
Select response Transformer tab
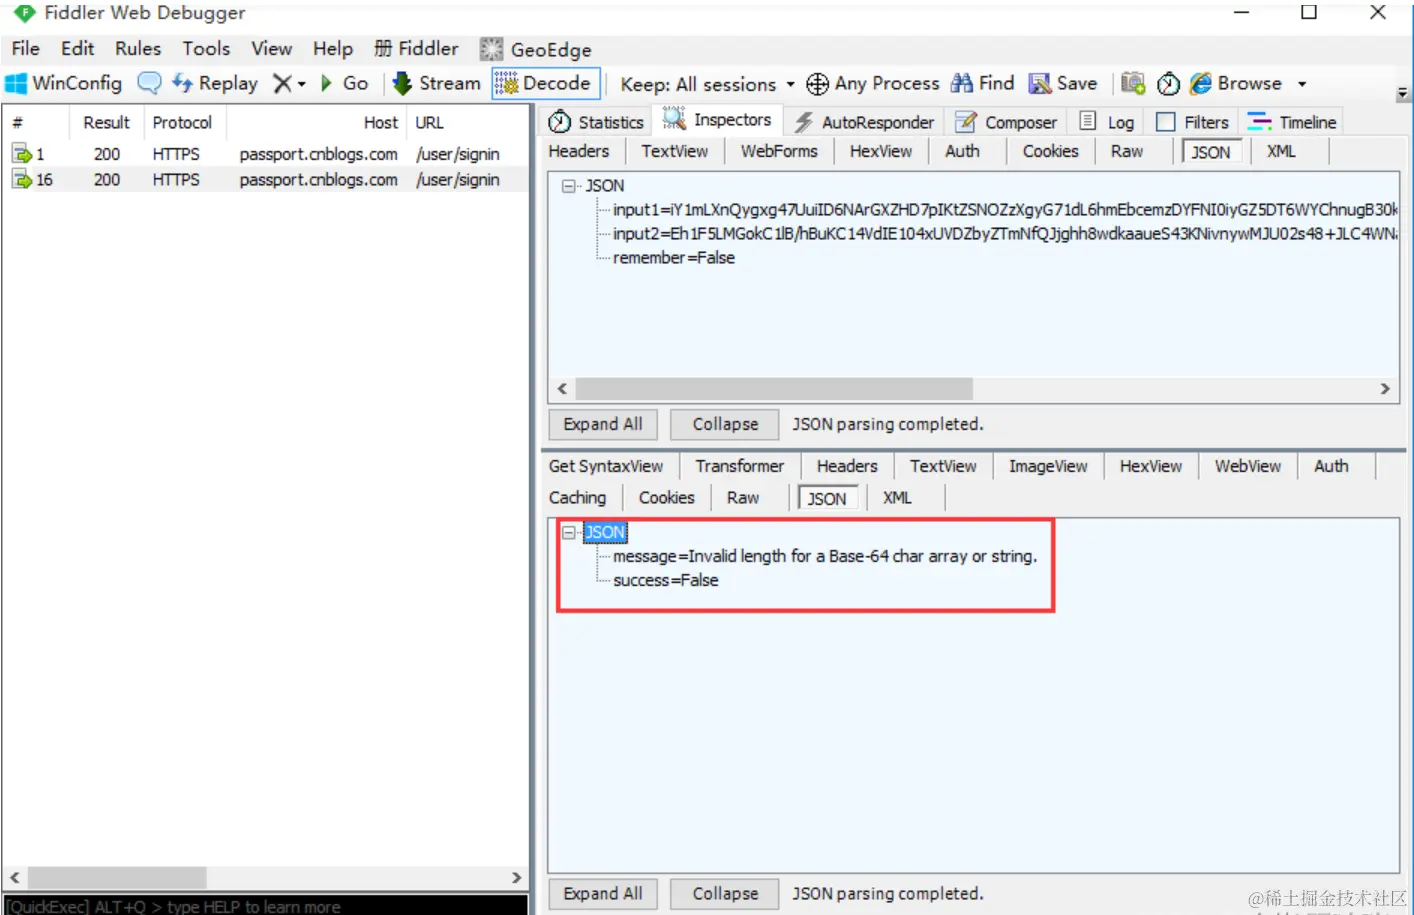[740, 466]
